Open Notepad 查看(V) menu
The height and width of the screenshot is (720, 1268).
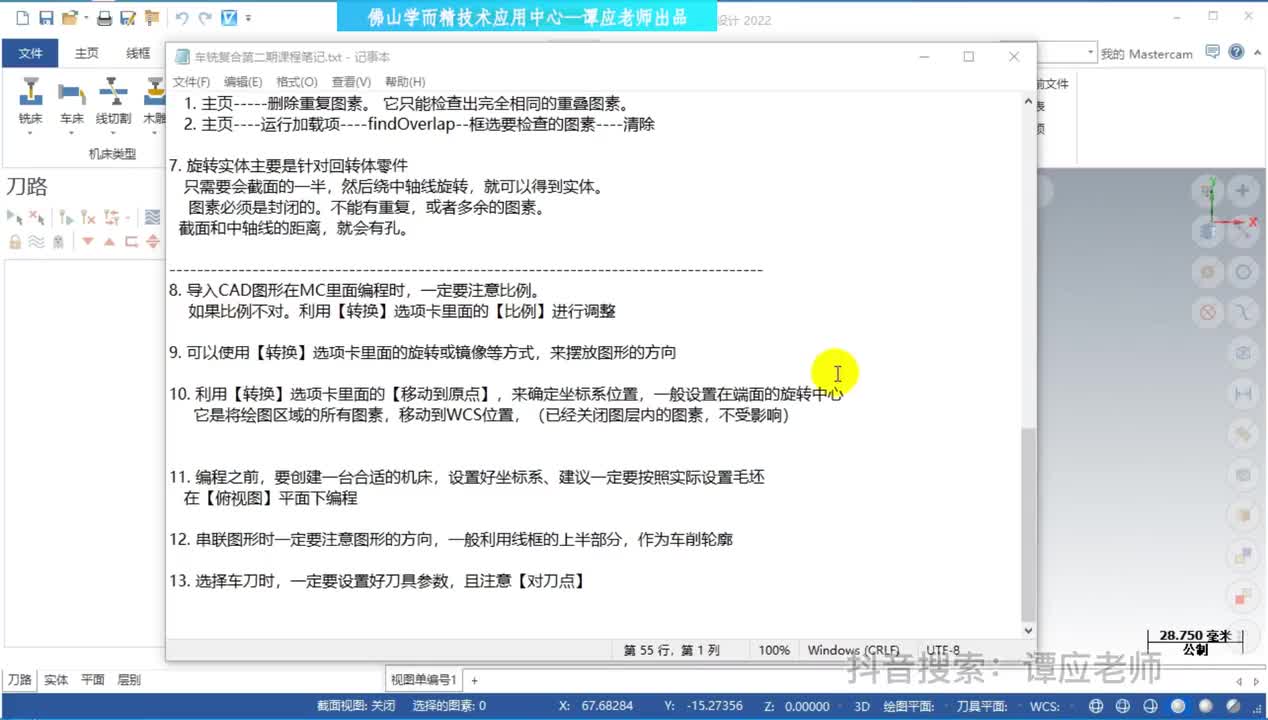(x=351, y=82)
